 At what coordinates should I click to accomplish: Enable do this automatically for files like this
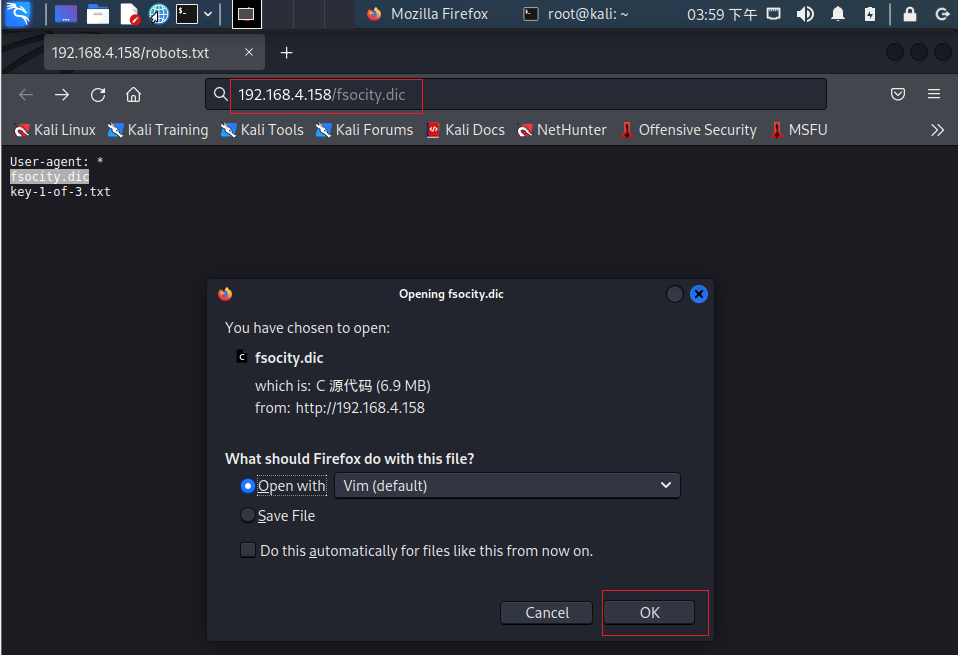pyautogui.click(x=247, y=549)
